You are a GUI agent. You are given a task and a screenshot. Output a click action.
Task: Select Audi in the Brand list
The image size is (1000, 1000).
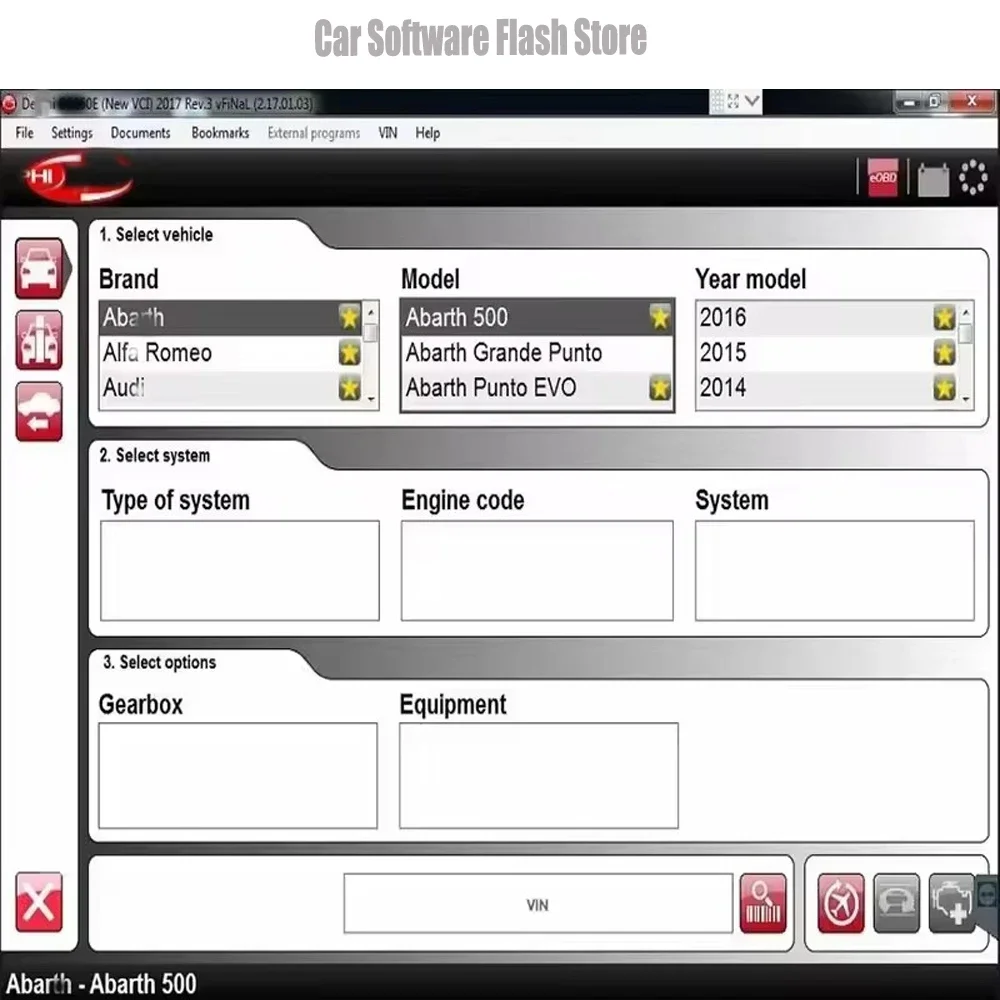coord(230,388)
